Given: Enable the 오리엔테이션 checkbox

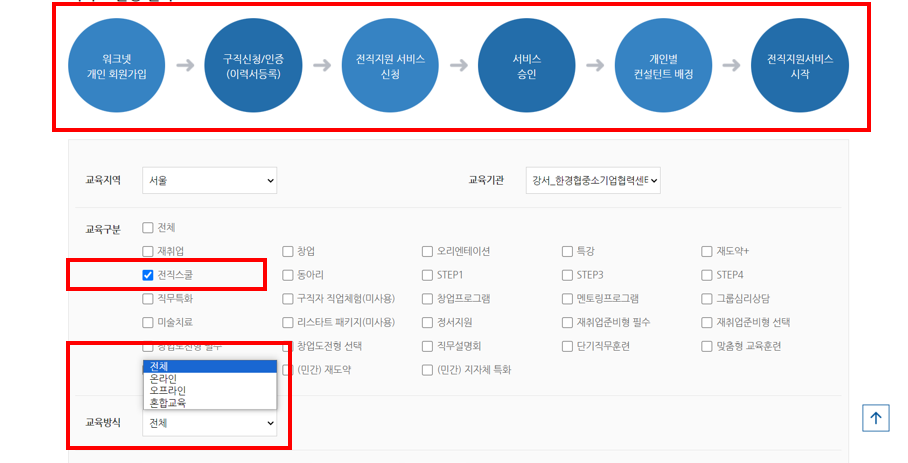Looking at the screenshot, I should (427, 251).
